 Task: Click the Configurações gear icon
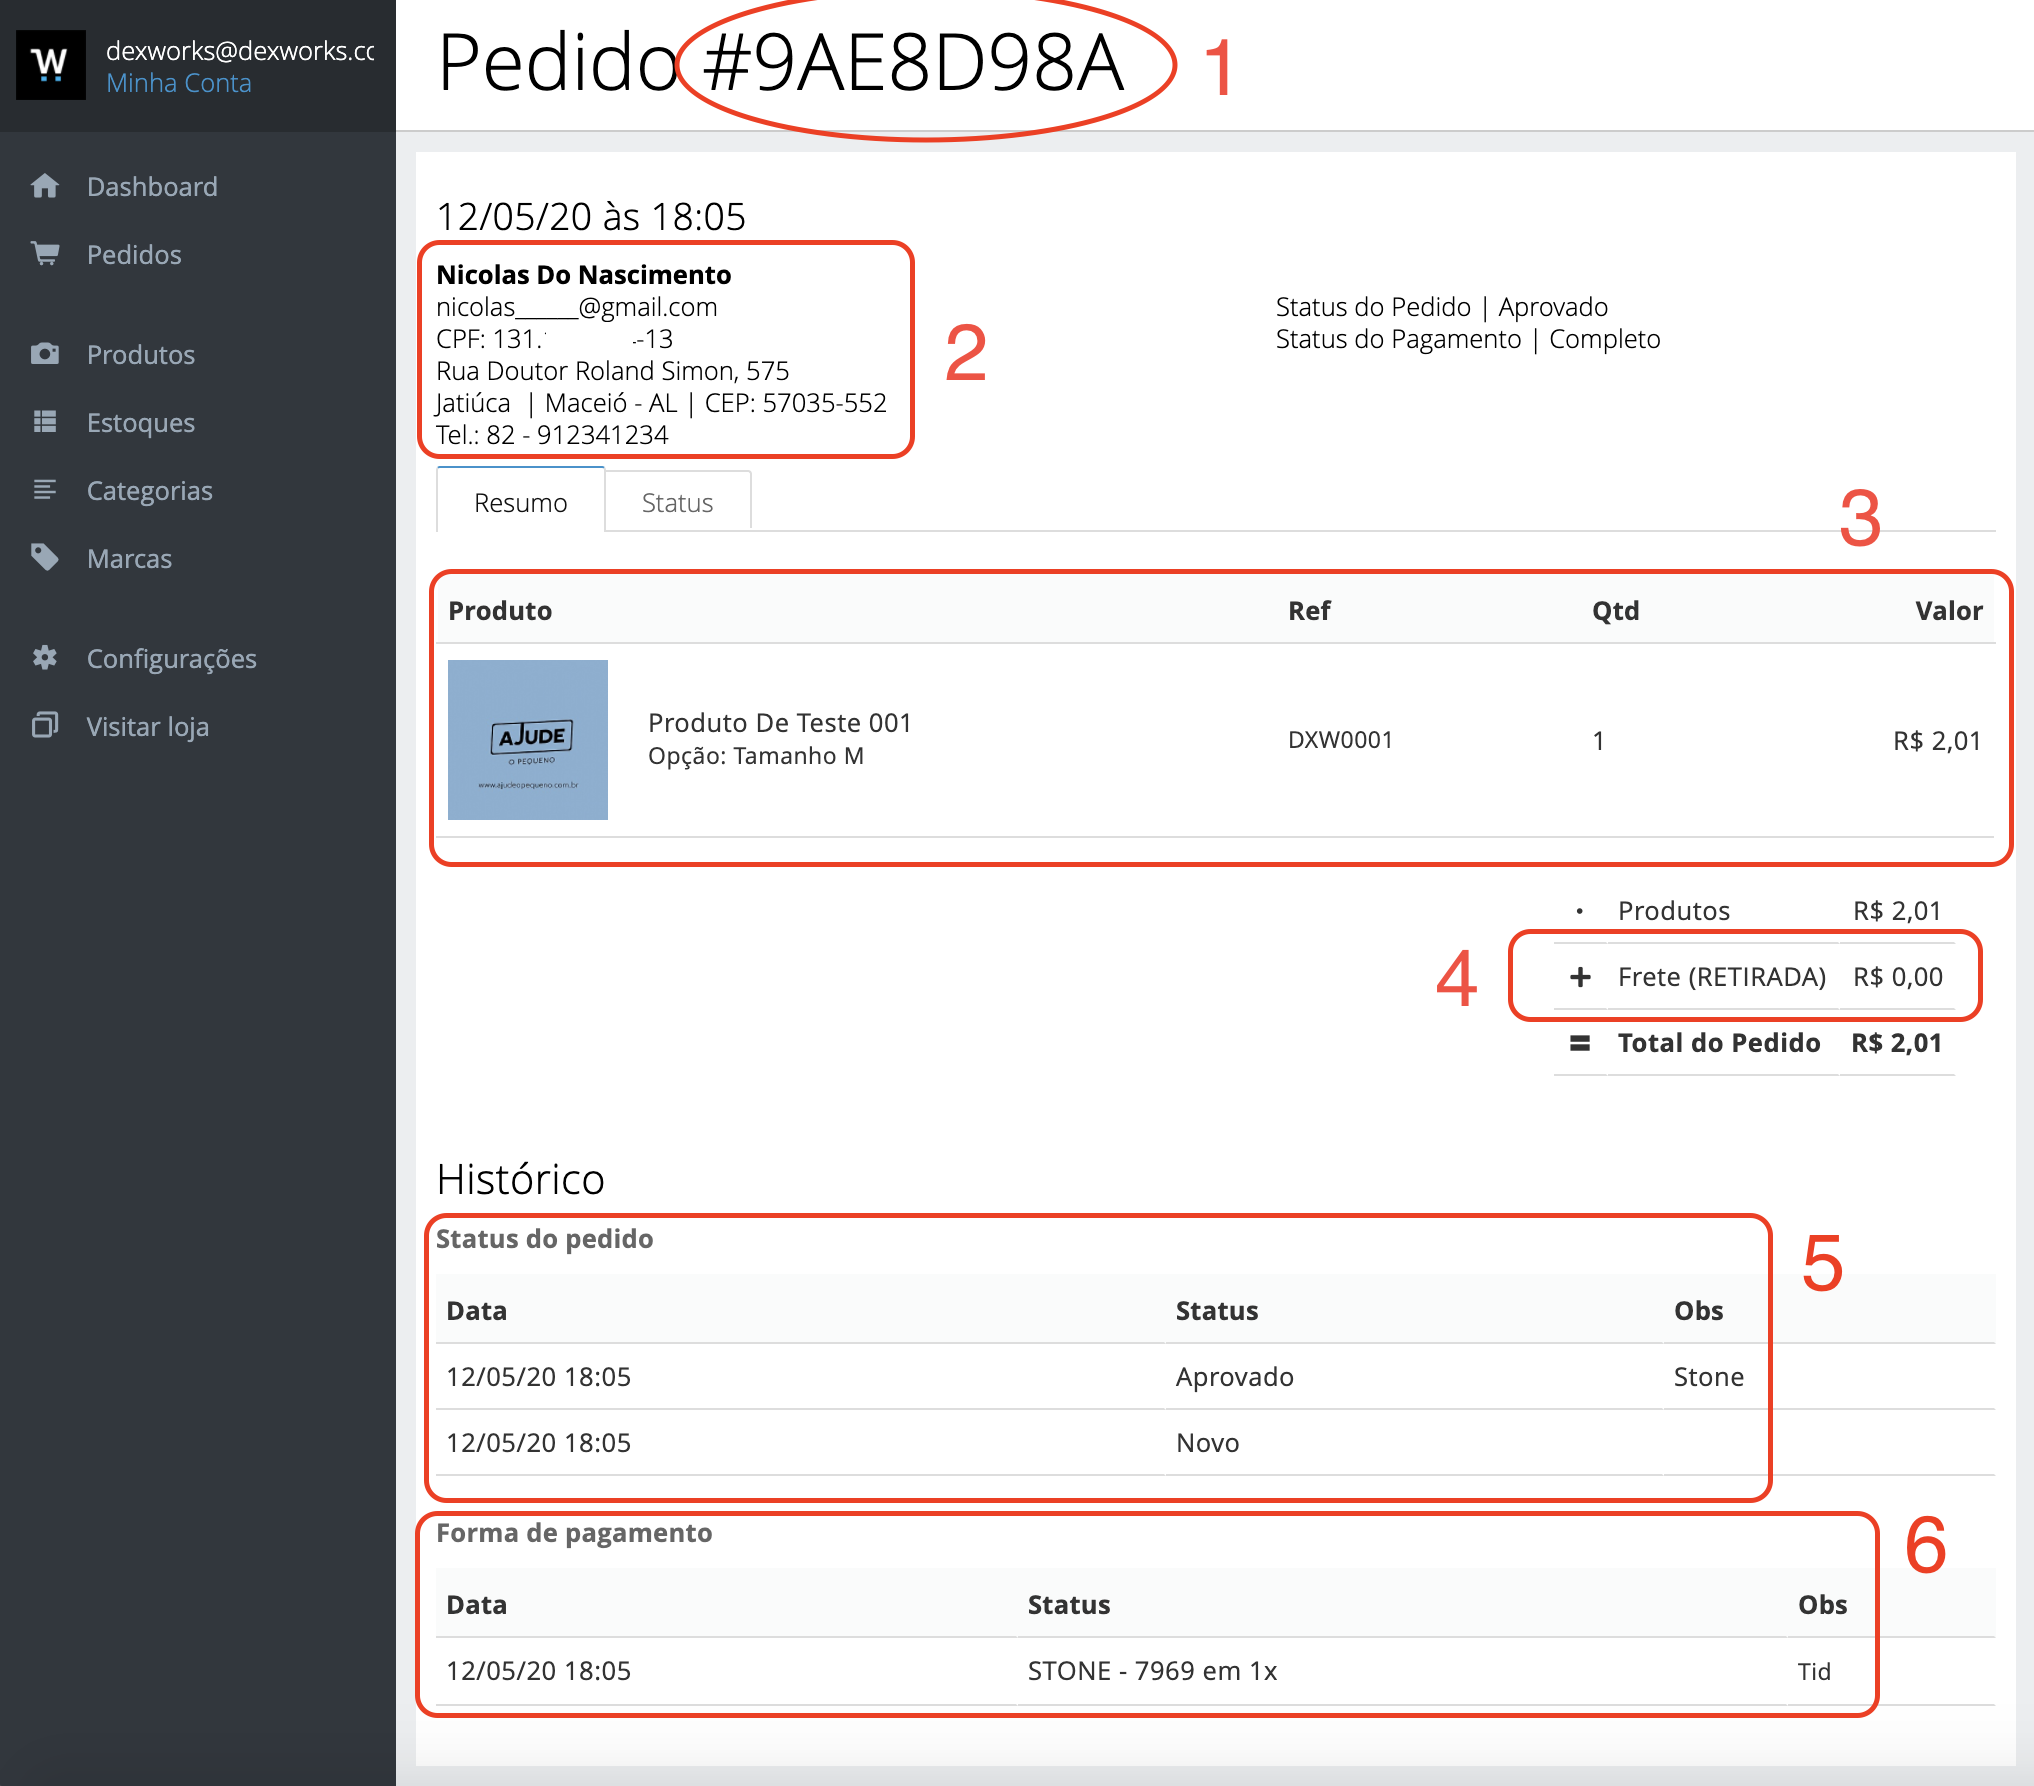45,658
